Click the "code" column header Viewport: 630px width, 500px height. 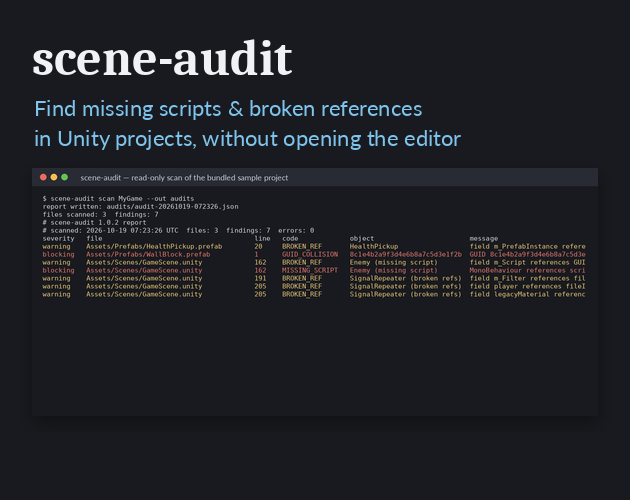[x=290, y=238]
